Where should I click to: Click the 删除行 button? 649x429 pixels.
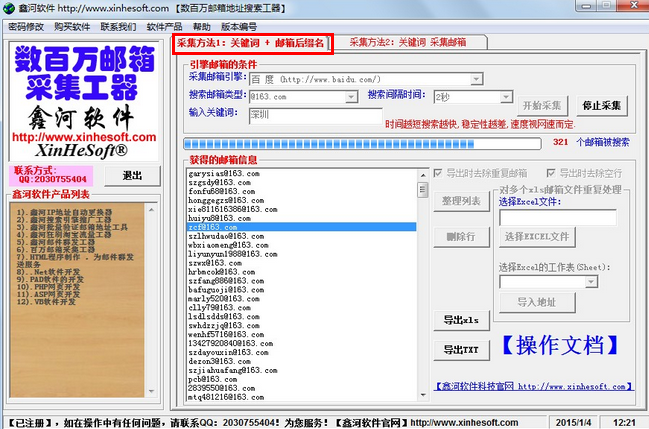pyautogui.click(x=462, y=237)
